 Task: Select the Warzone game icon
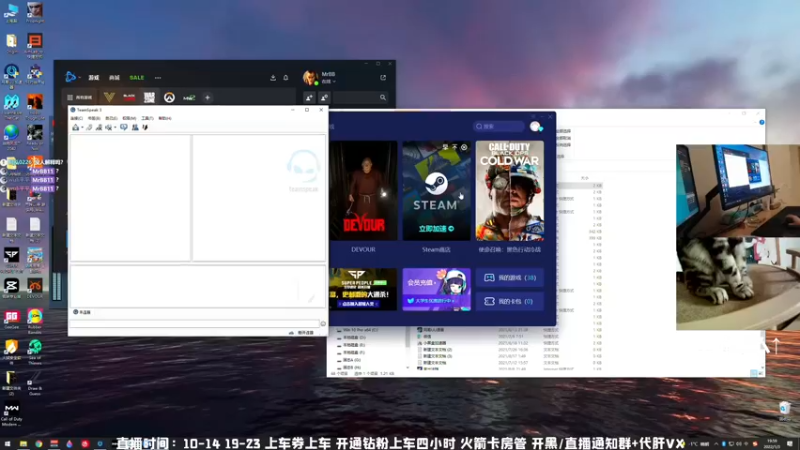tap(149, 97)
